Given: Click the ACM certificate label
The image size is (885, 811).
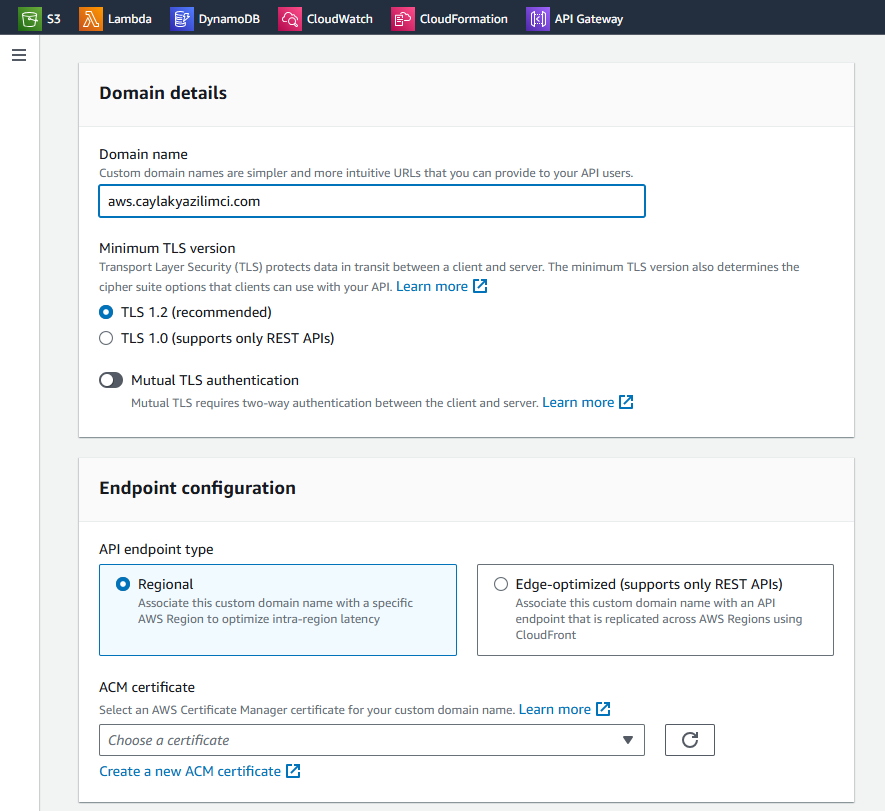Looking at the screenshot, I should coord(147,687).
